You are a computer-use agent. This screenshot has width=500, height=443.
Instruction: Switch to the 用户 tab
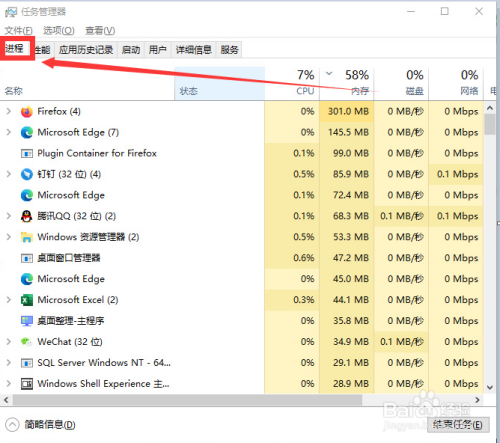158,50
